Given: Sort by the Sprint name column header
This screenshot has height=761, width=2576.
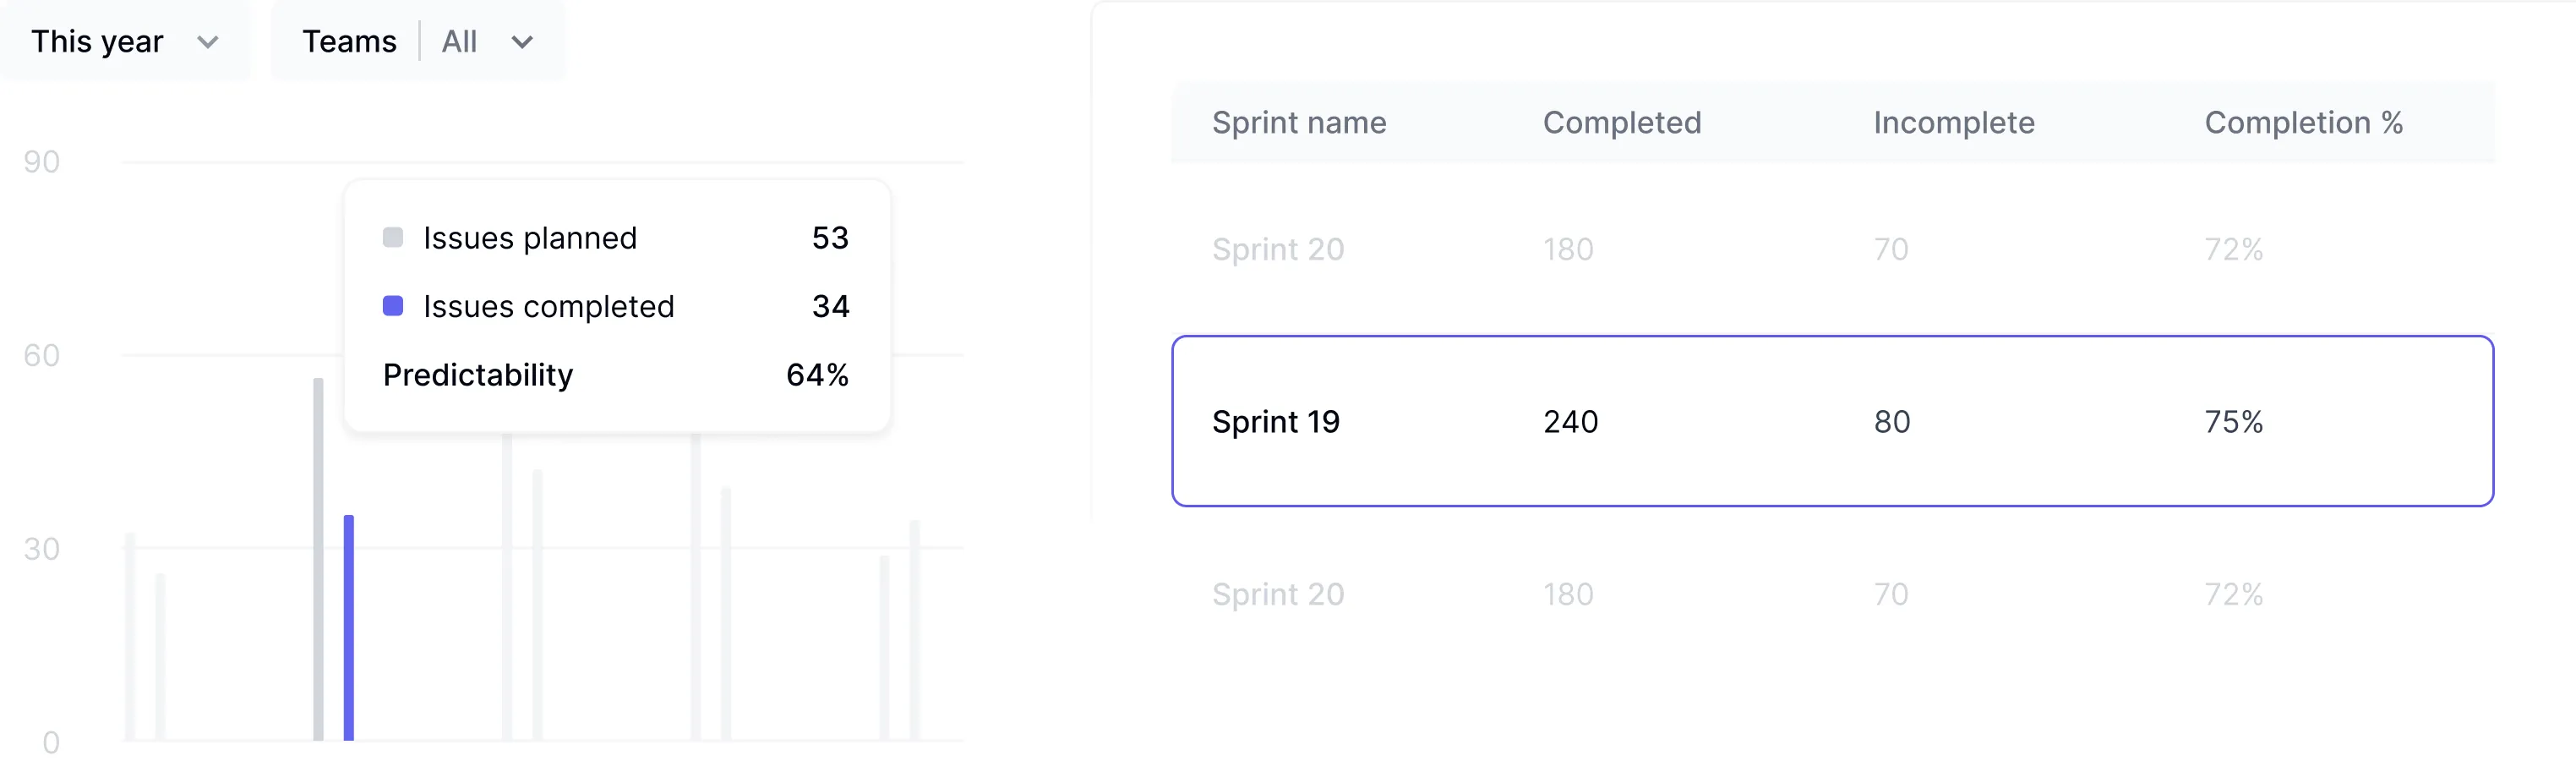Looking at the screenshot, I should click(x=1299, y=122).
